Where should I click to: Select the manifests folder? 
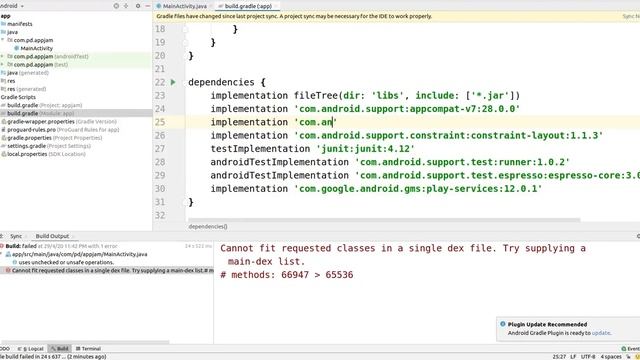[x=20, y=24]
